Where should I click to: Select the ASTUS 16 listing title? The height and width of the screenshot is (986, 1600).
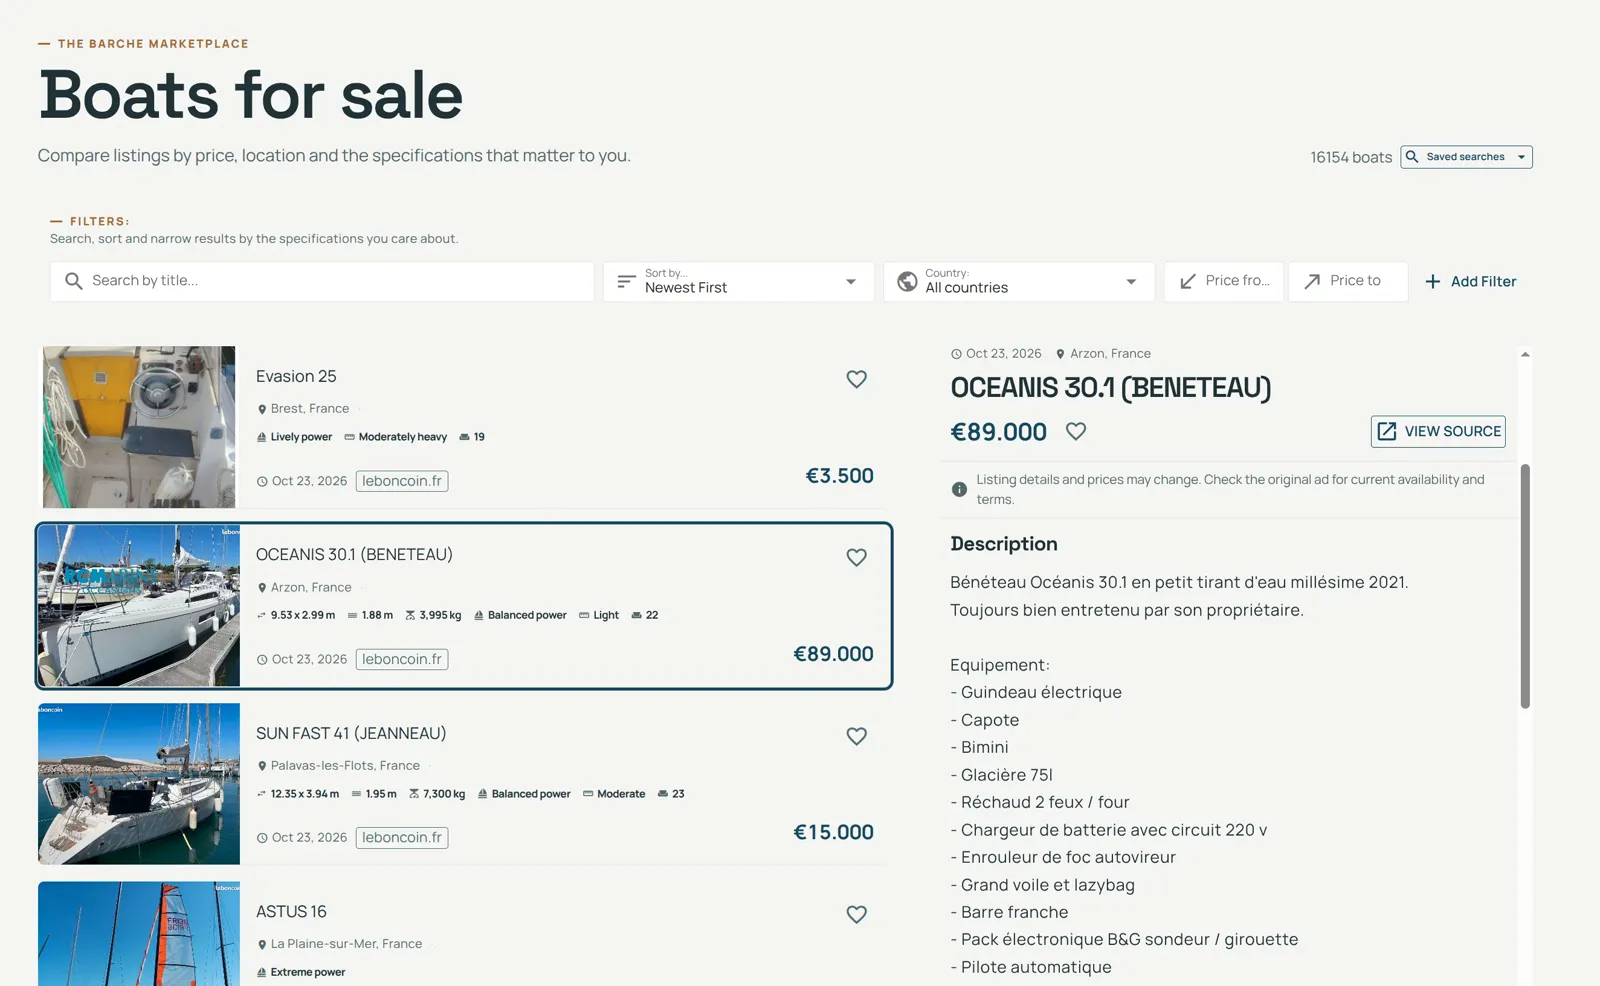pyautogui.click(x=291, y=912)
